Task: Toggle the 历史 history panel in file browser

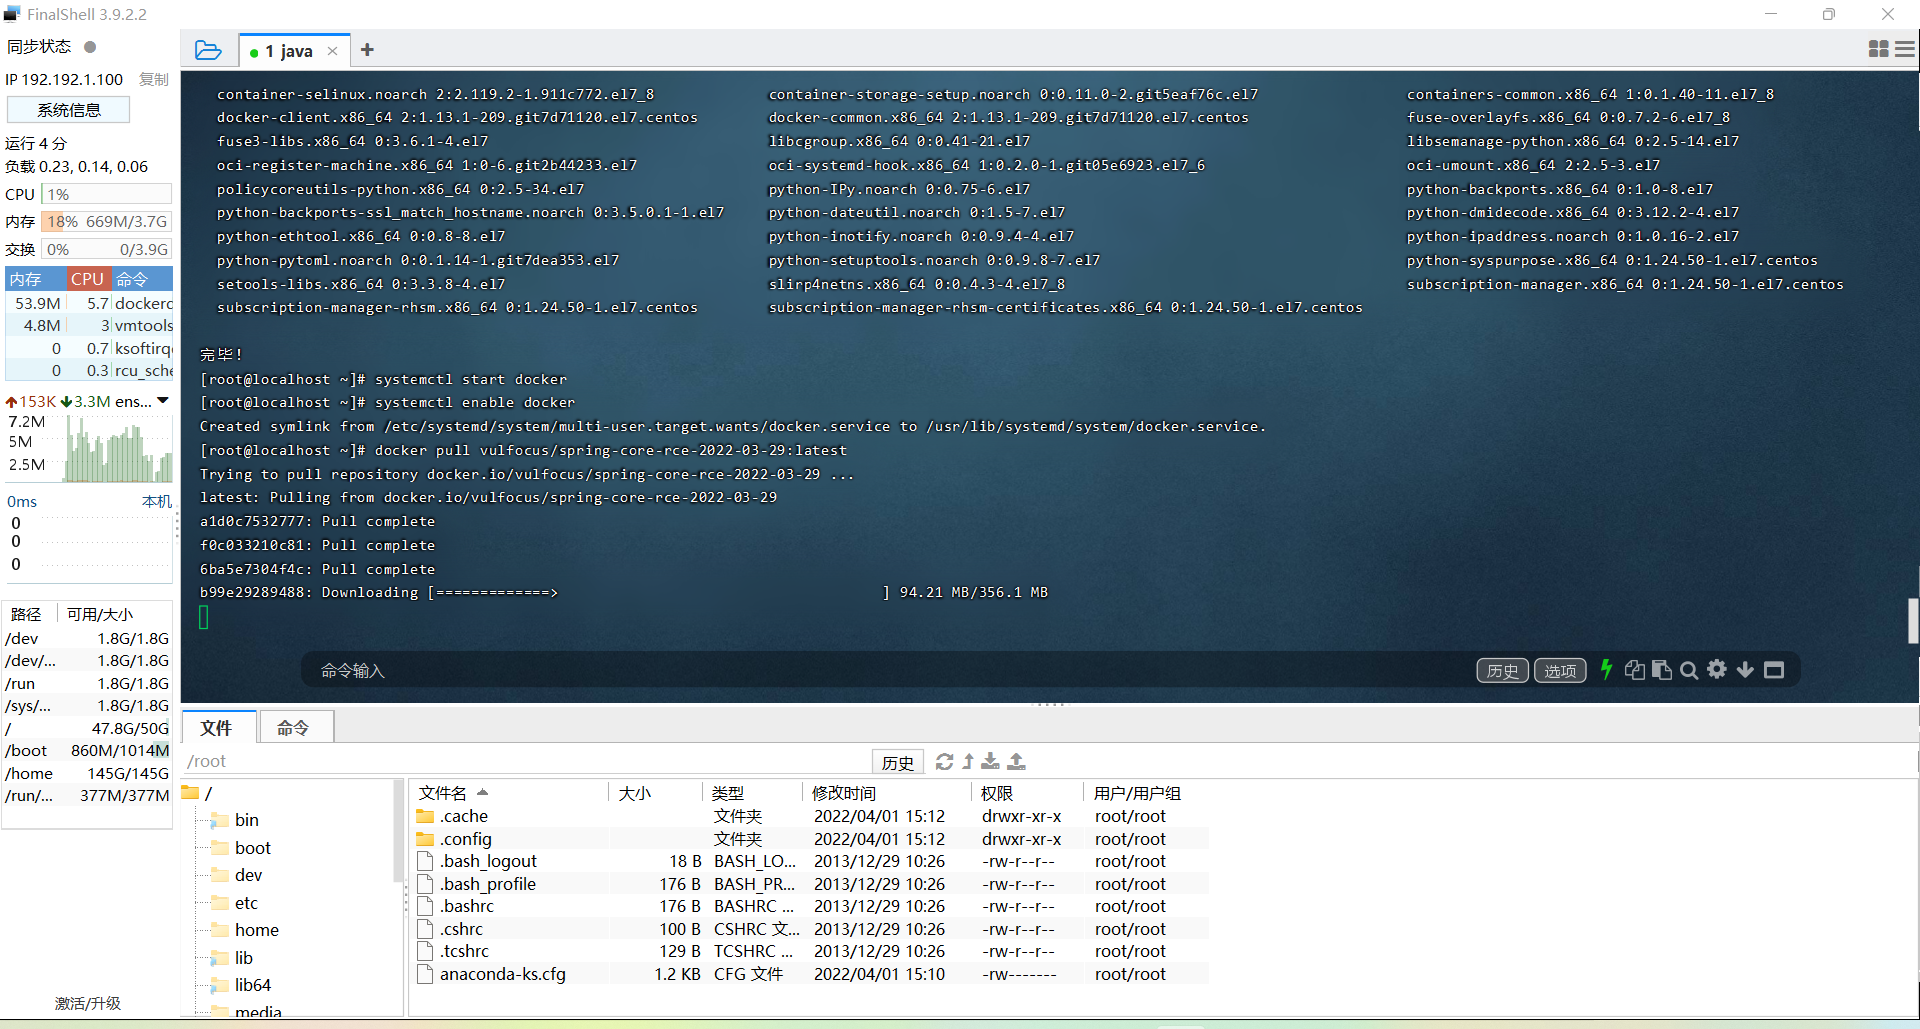Action: click(x=897, y=761)
